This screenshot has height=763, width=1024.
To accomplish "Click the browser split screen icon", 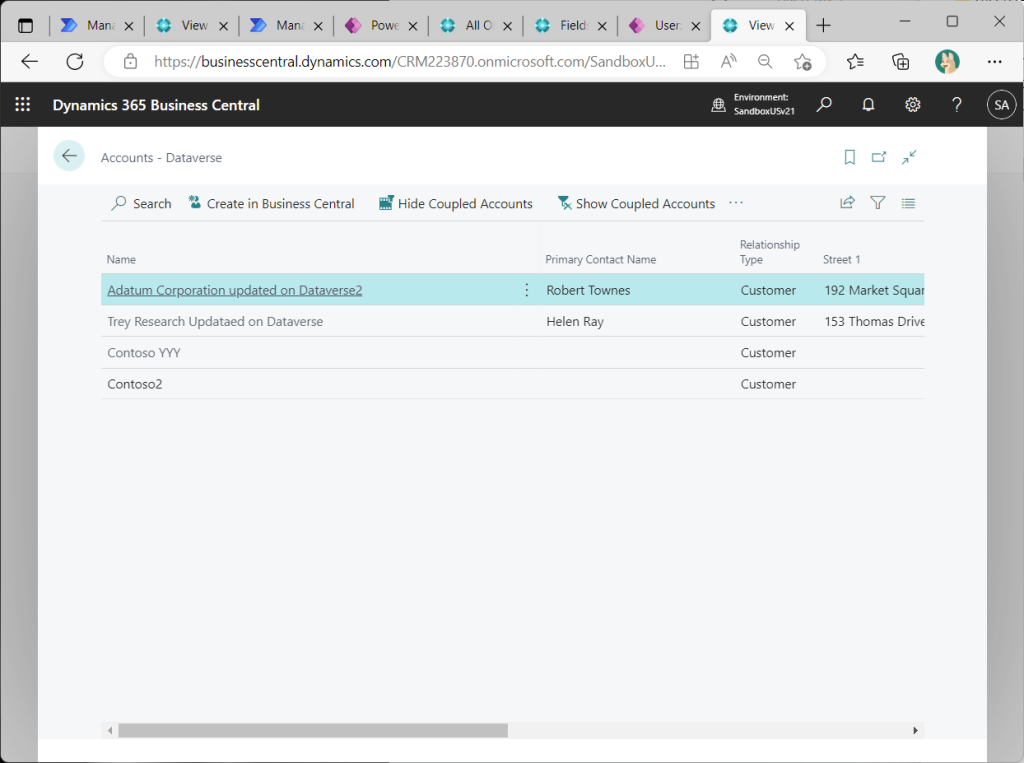I will [x=691, y=61].
